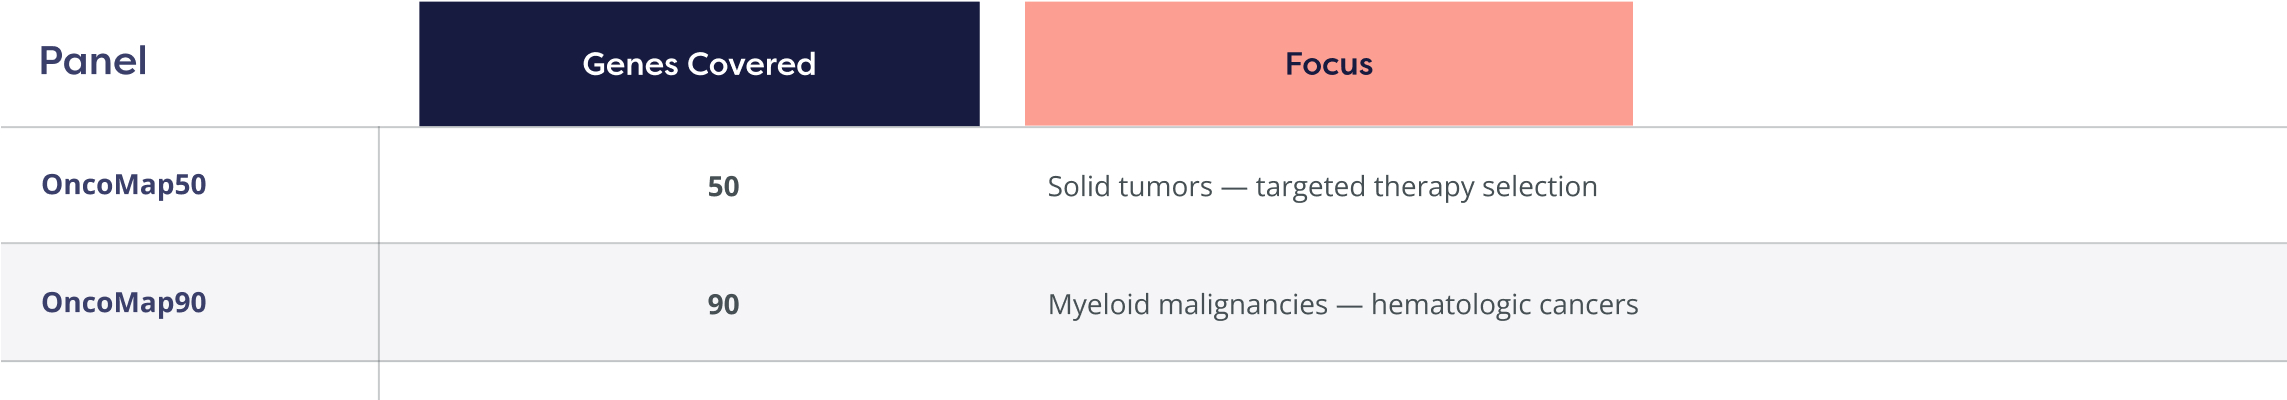Screen dimensions: 2287x400
Task: Open the OncoMap90 panel name
Action: point(124,303)
